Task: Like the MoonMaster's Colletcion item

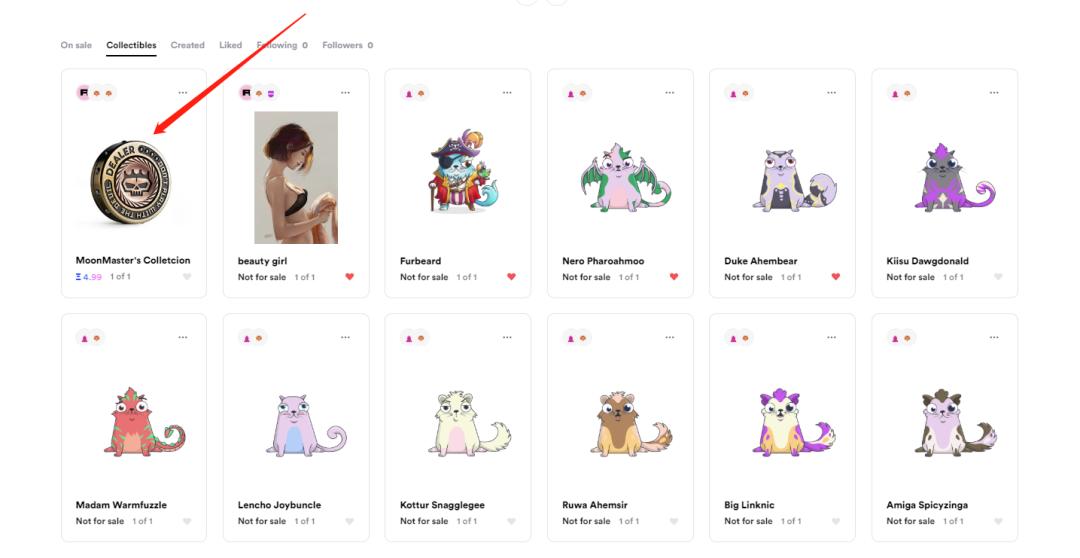Action: click(187, 277)
